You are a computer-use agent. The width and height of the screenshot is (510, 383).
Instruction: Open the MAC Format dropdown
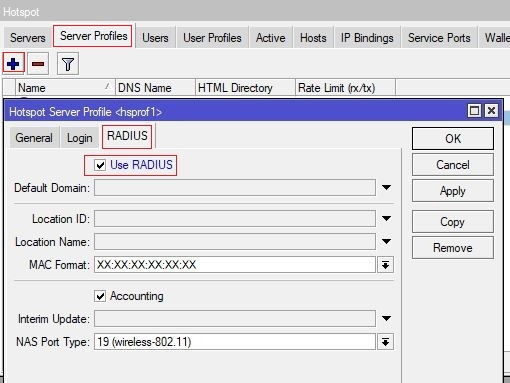point(385,265)
